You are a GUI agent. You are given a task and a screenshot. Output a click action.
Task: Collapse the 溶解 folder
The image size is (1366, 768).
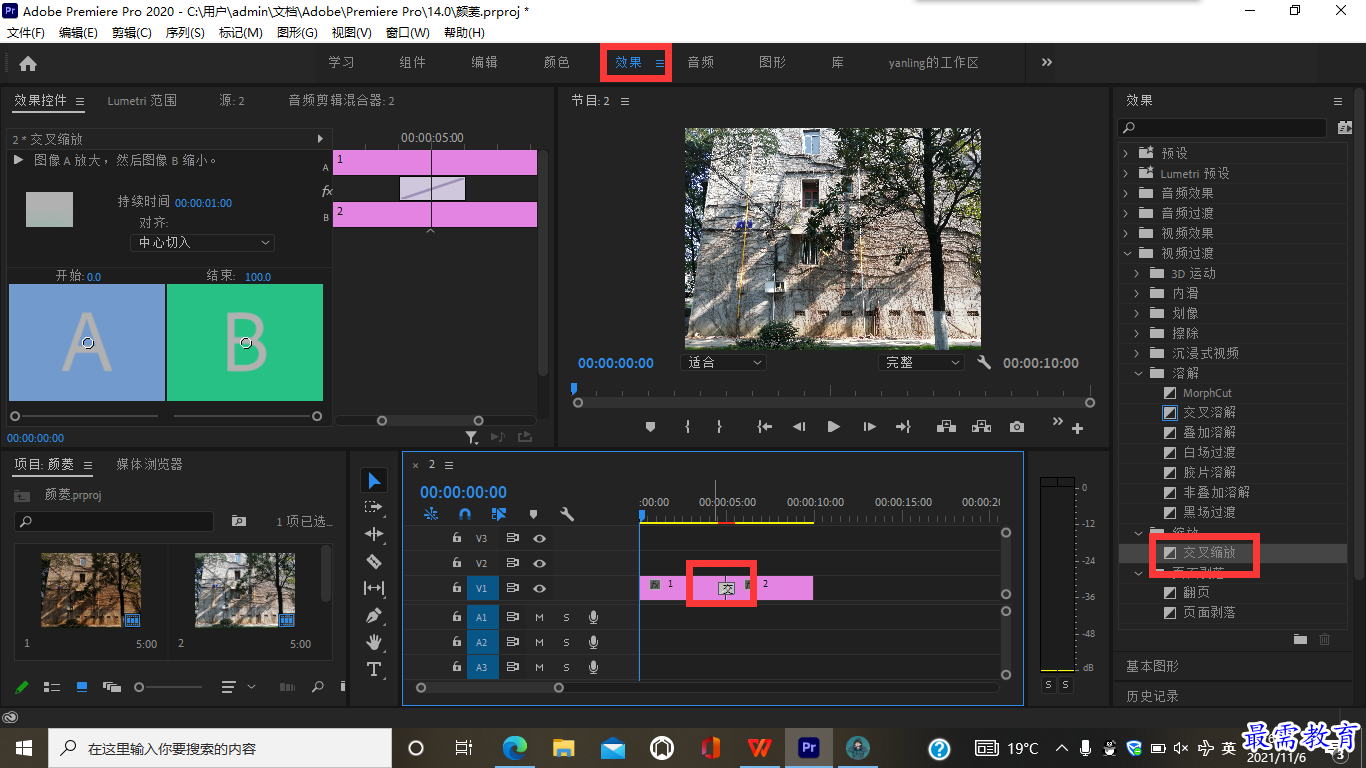[x=1137, y=373]
